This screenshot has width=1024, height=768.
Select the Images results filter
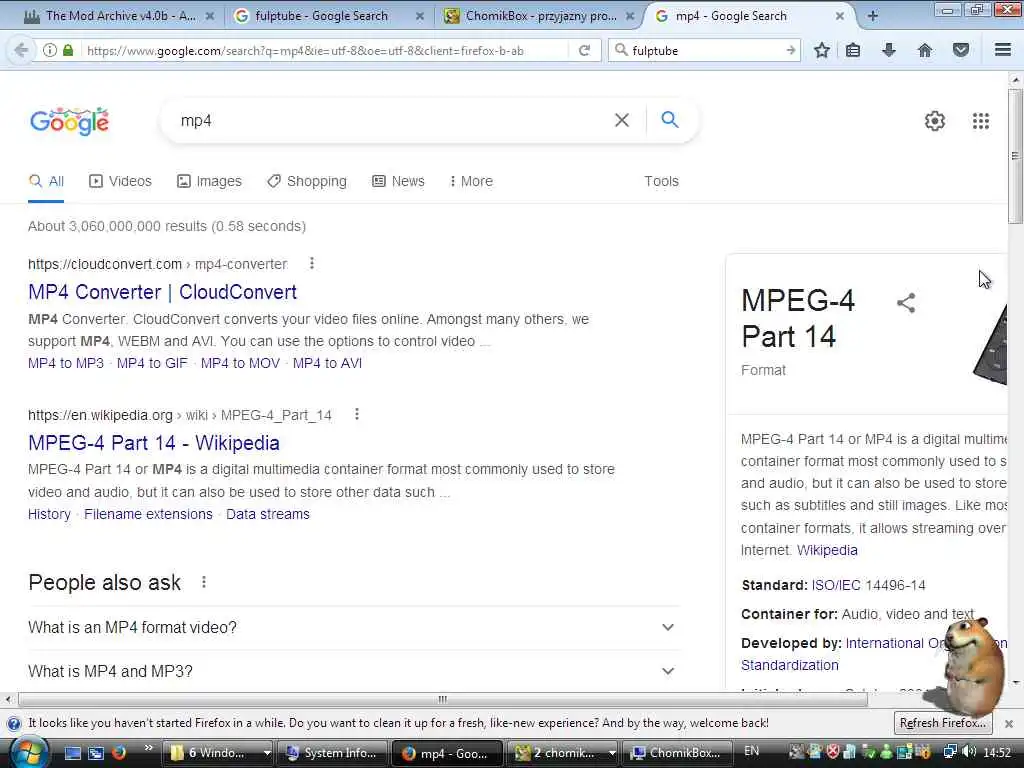pos(209,181)
